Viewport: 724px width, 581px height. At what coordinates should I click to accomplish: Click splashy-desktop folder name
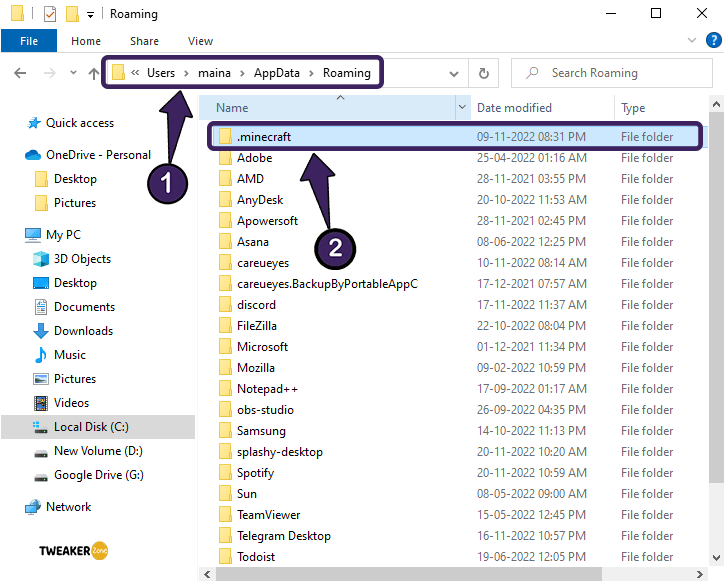click(x=280, y=452)
